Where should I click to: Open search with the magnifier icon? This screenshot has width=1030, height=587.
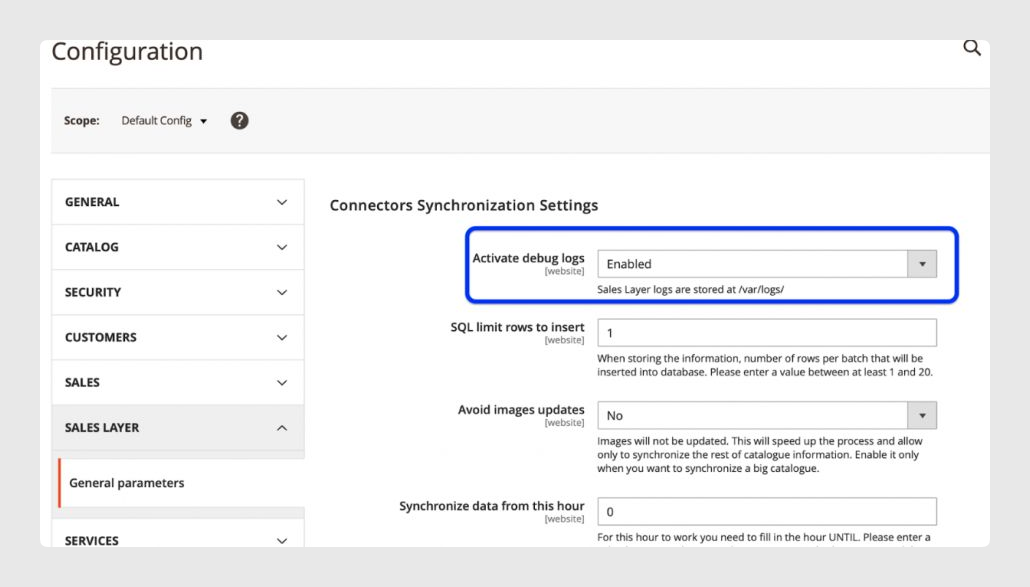click(972, 48)
